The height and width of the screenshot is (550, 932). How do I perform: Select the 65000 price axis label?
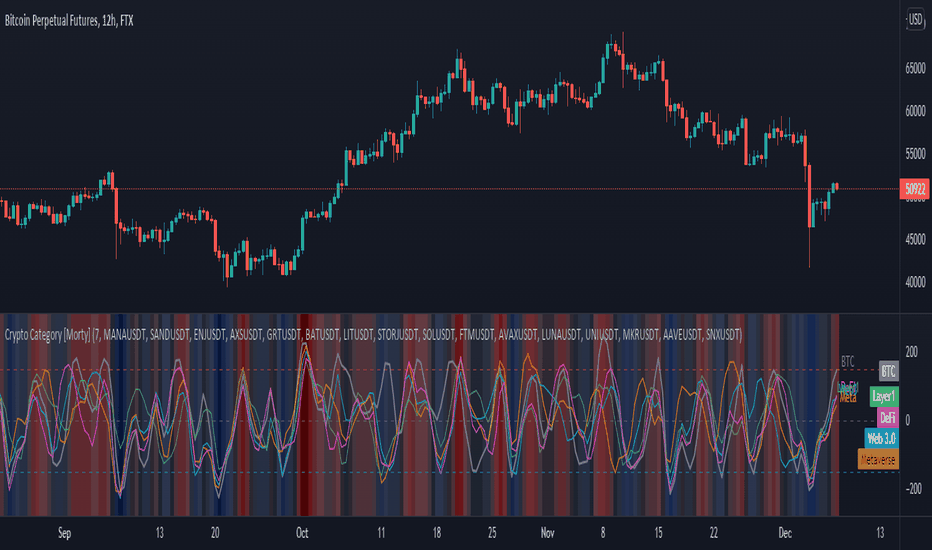pyautogui.click(x=915, y=68)
